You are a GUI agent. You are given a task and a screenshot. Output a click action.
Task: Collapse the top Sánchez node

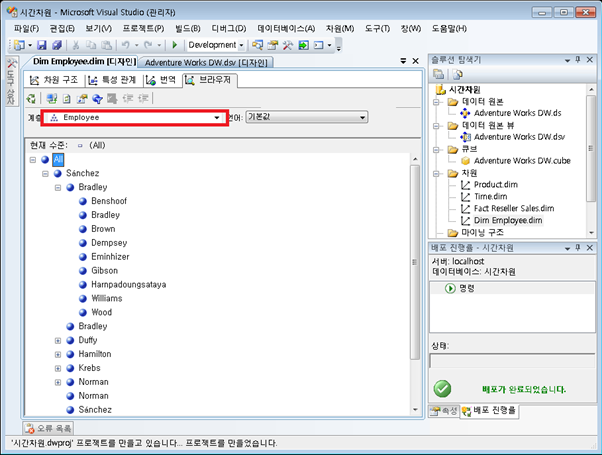point(45,174)
